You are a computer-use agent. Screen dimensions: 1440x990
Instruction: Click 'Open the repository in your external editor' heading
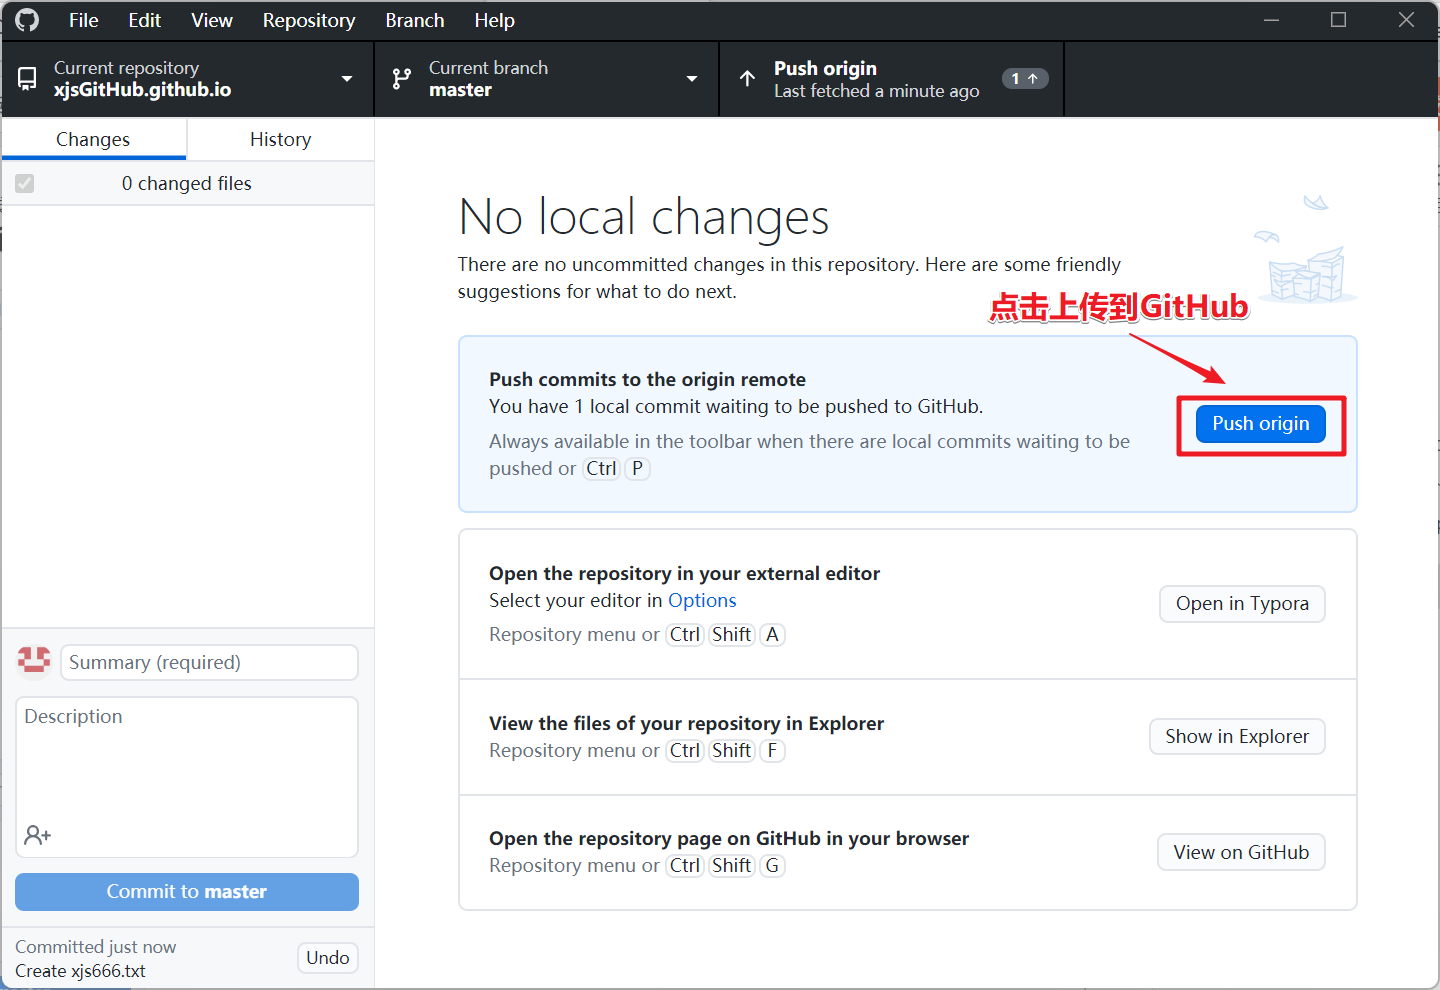(684, 573)
